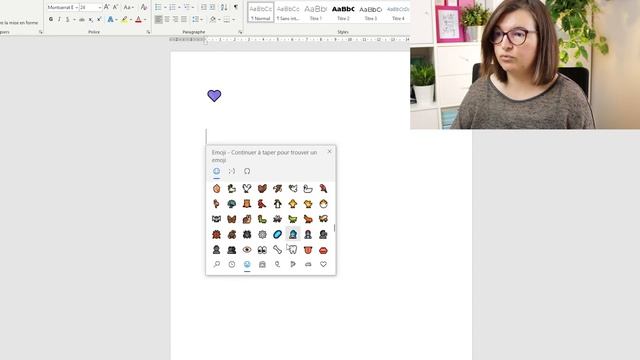The width and height of the screenshot is (640, 360).
Task: Open the emoji search category
Action: pyautogui.click(x=216, y=264)
